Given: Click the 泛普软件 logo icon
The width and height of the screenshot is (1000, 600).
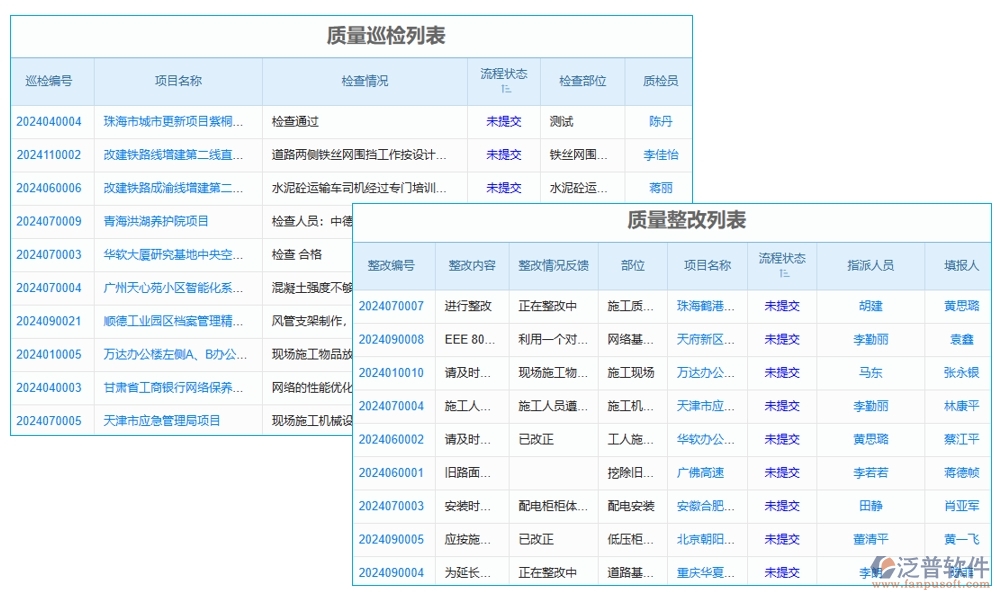Looking at the screenshot, I should (x=884, y=567).
